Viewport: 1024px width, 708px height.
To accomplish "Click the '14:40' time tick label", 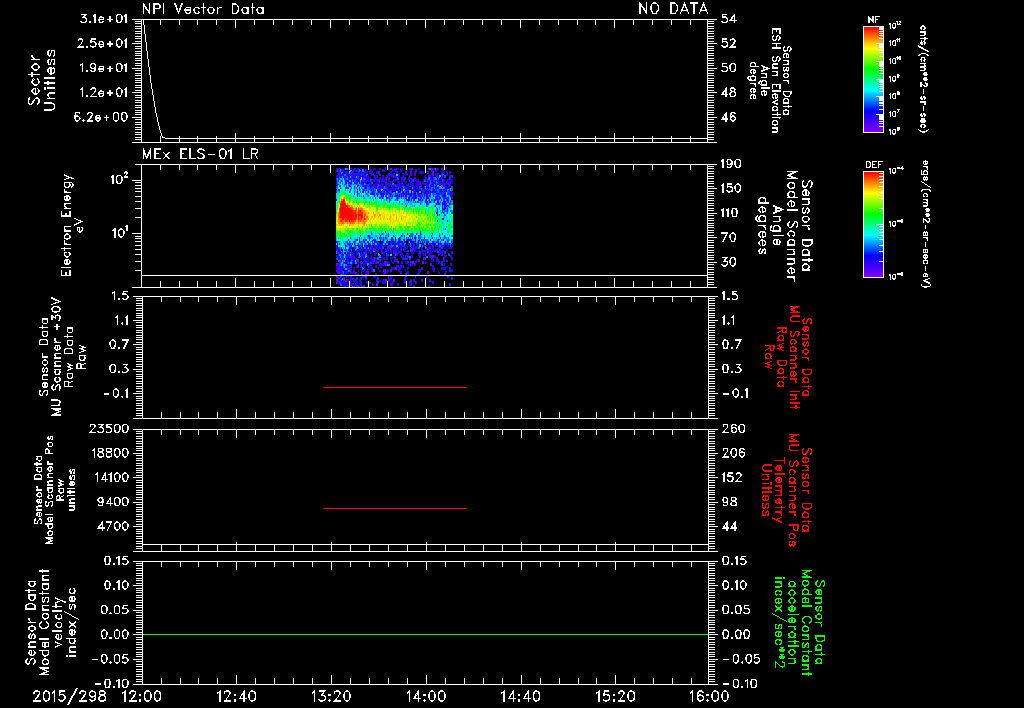I will click(x=520, y=696).
